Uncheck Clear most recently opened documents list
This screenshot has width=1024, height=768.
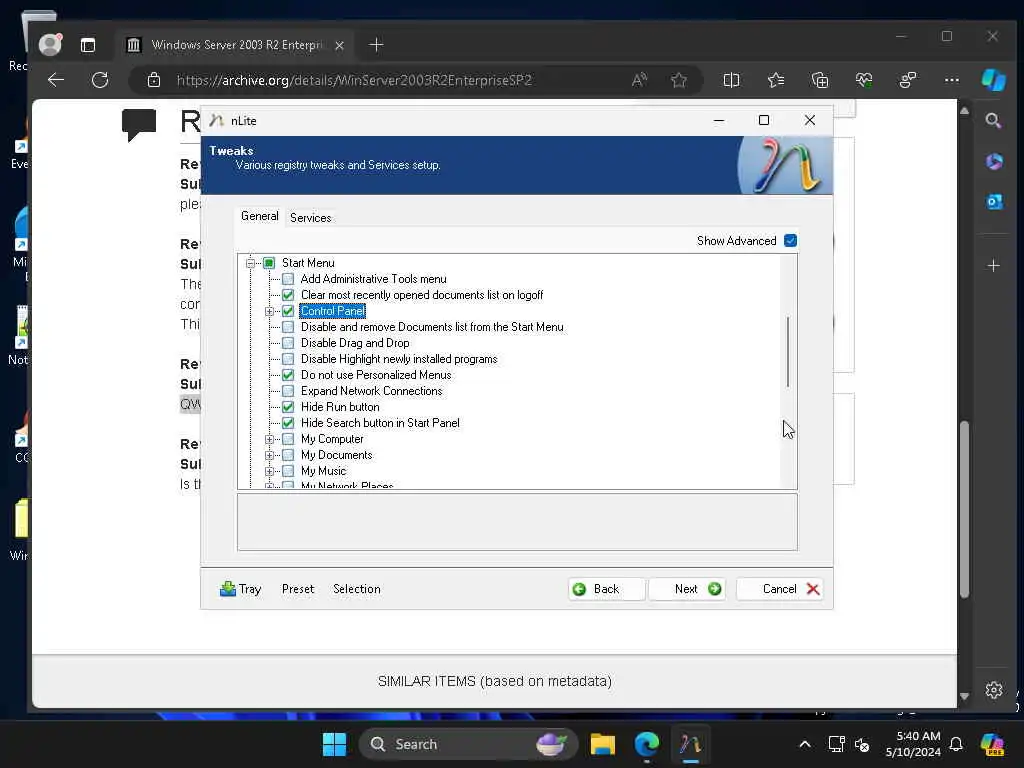click(288, 295)
